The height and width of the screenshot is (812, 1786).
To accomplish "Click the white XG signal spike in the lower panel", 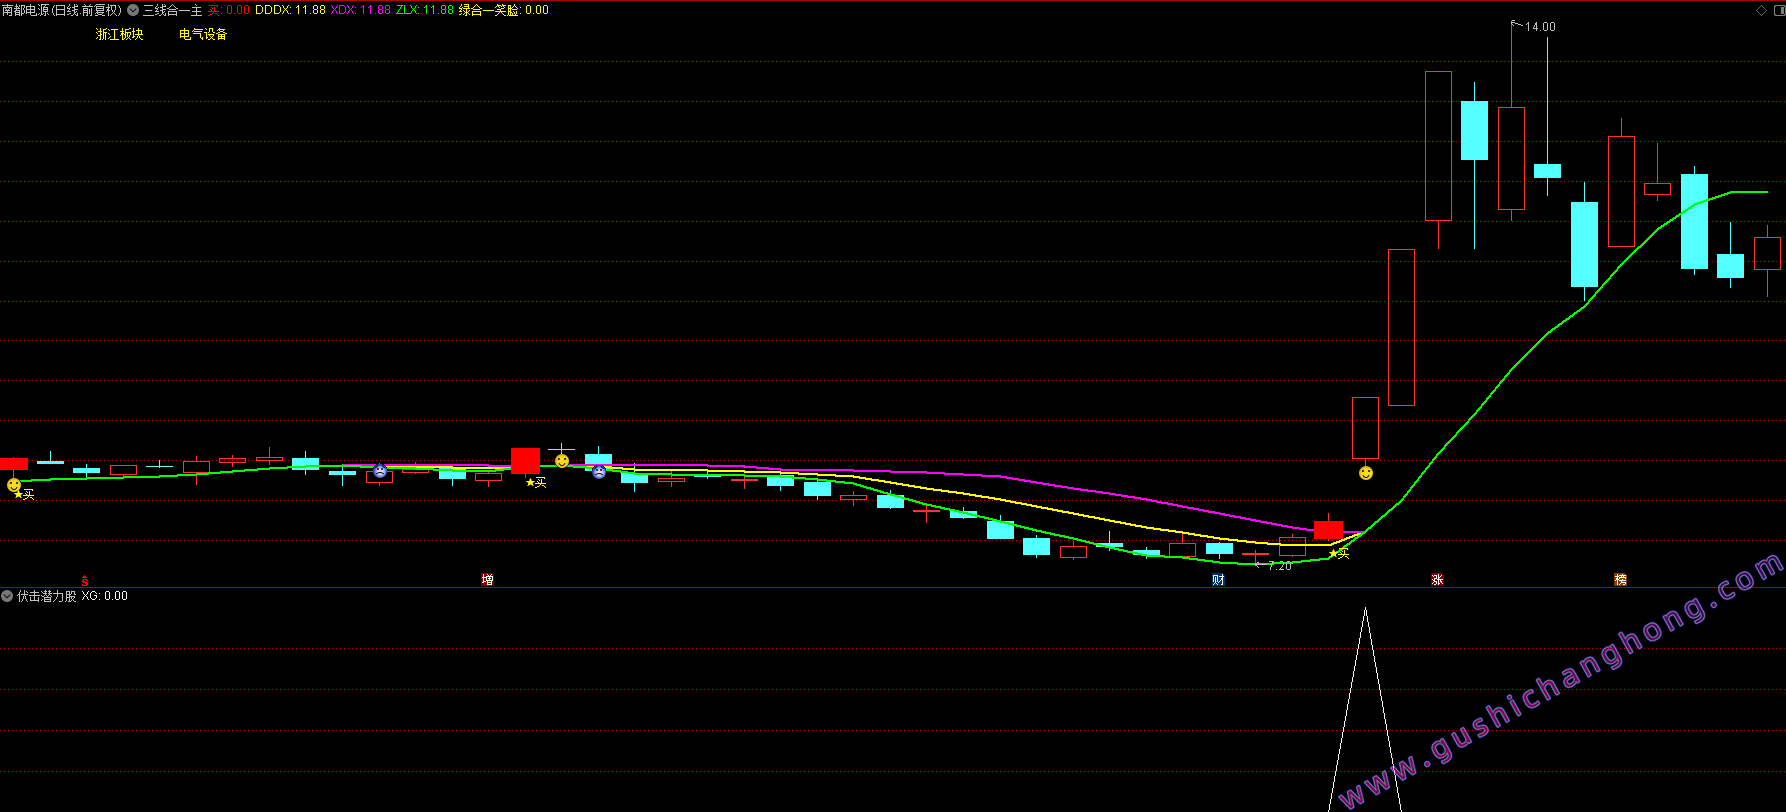I will (x=1365, y=710).
